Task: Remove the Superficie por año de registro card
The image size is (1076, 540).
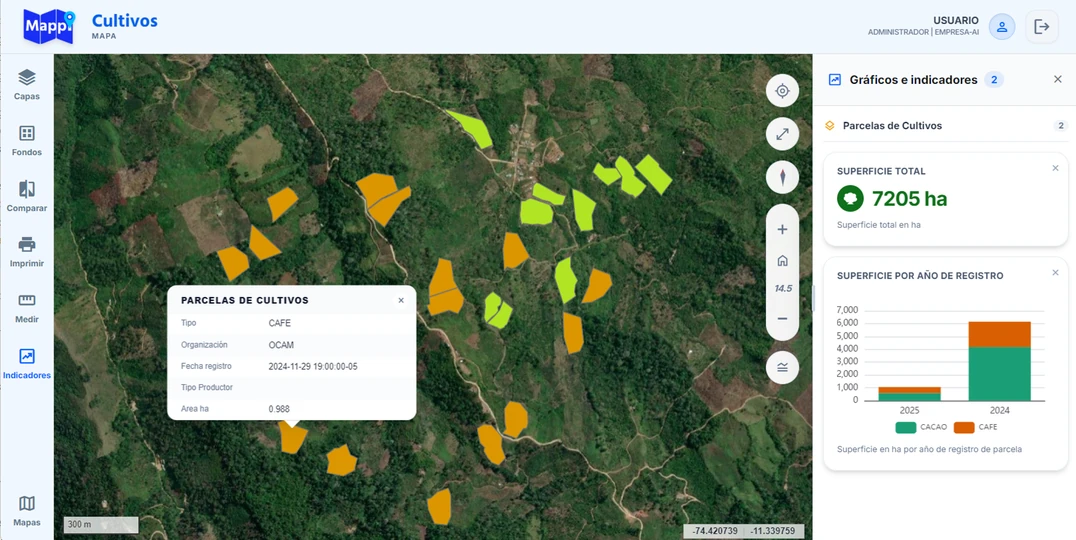Action: [1055, 272]
